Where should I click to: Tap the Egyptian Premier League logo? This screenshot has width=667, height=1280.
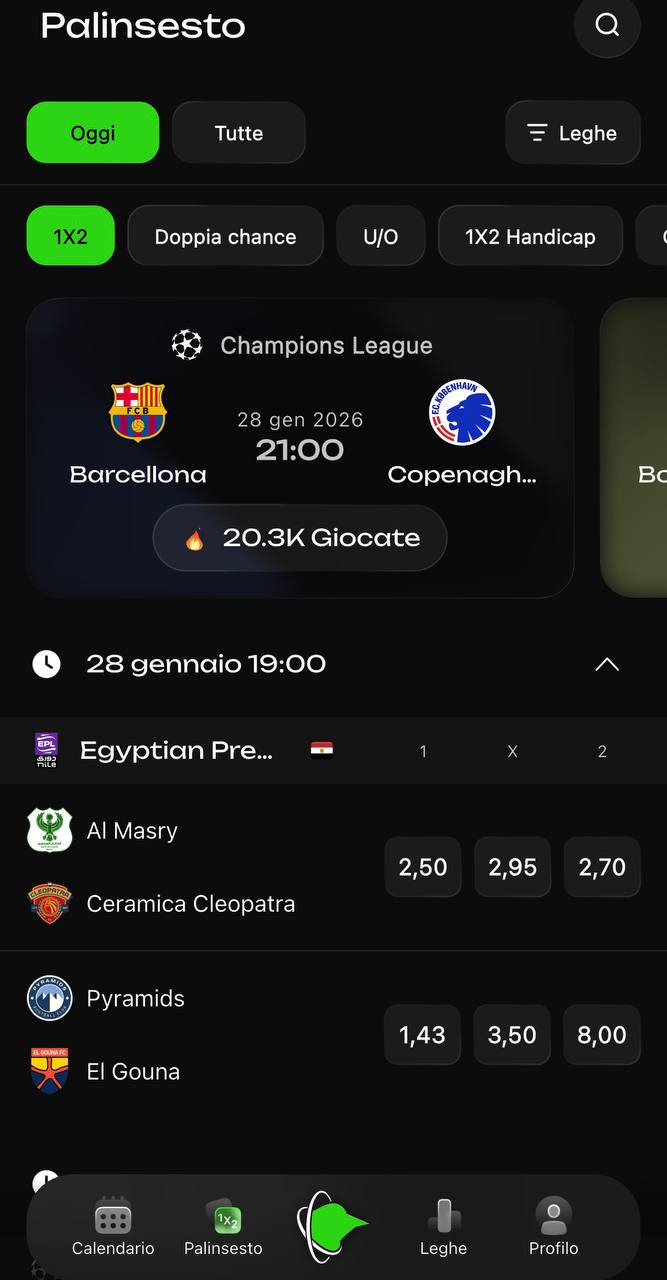45,750
